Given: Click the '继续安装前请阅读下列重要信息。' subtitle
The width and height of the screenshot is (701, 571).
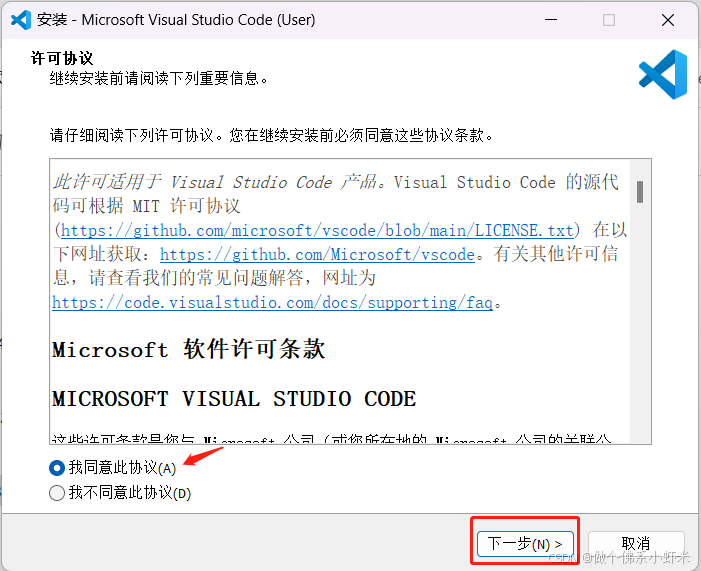Looking at the screenshot, I should pyautogui.click(x=159, y=79).
